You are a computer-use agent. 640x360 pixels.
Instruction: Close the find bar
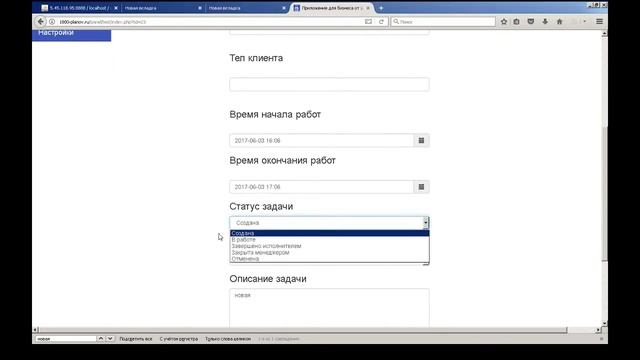click(x=601, y=339)
